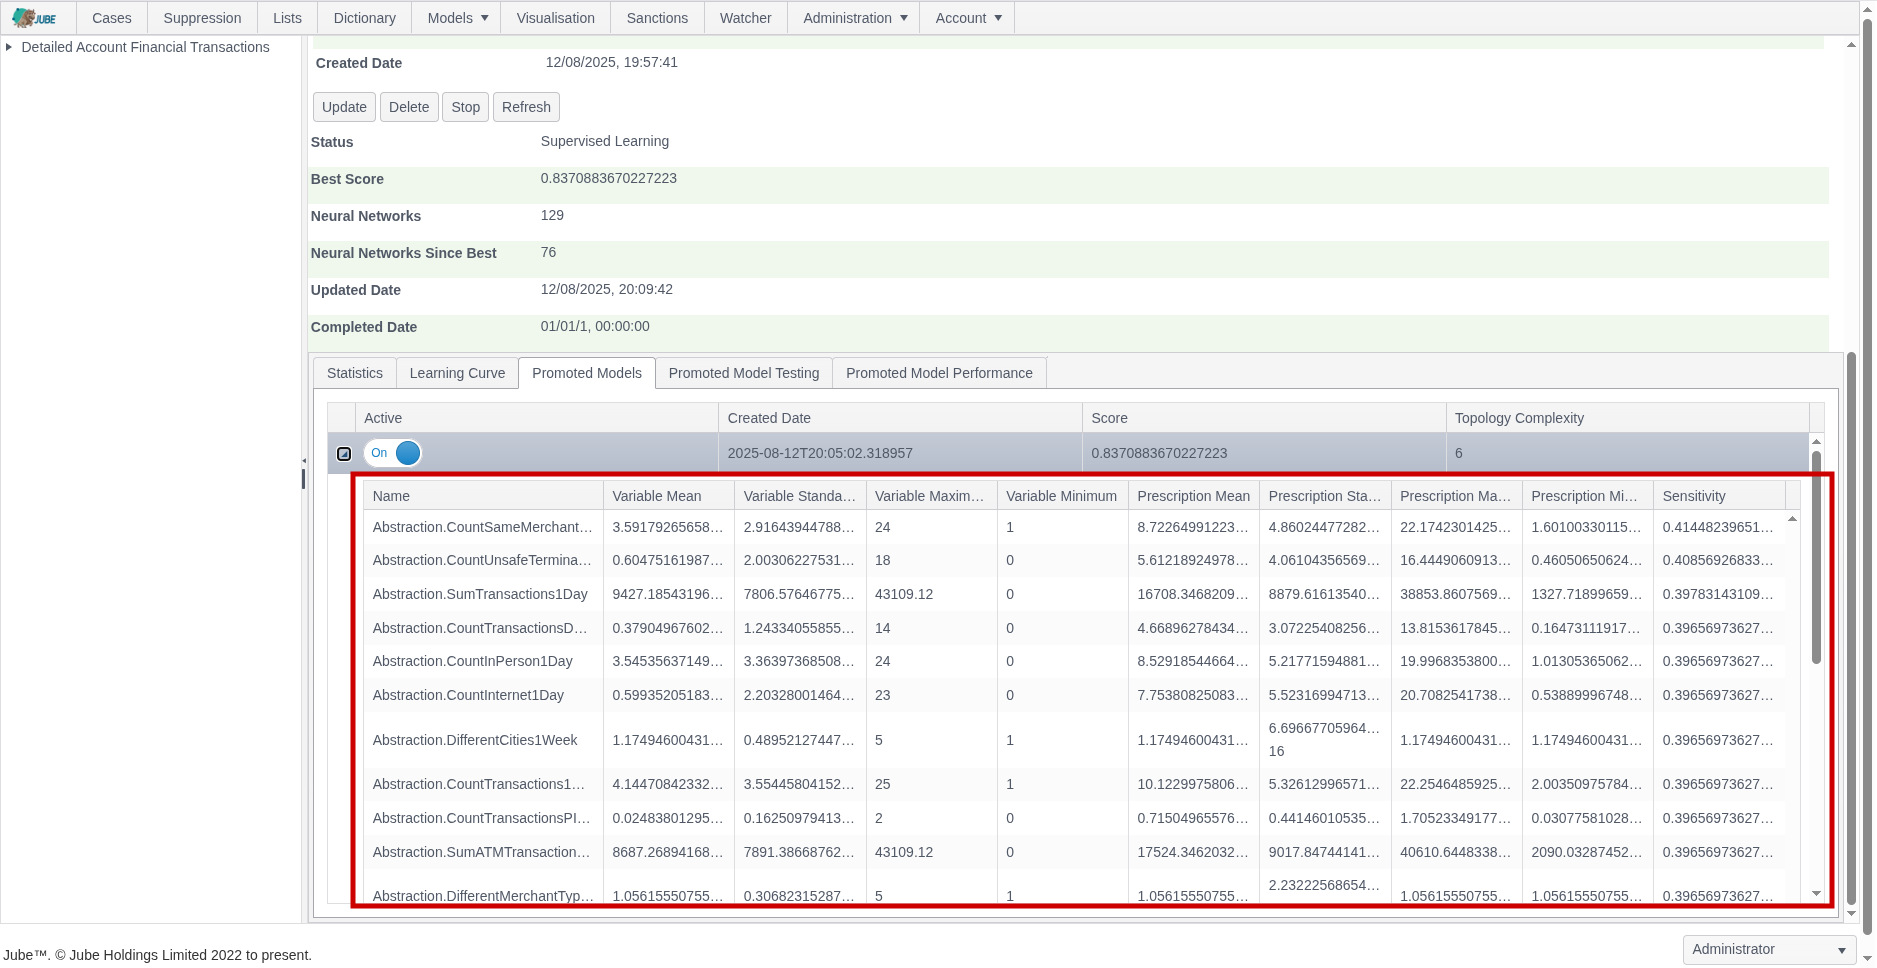
Task: Go to the Lists menu item
Action: point(287,18)
